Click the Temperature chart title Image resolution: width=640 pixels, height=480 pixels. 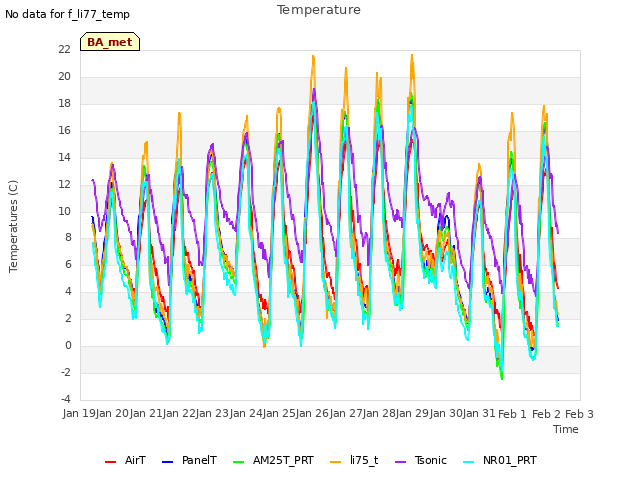click(x=319, y=10)
